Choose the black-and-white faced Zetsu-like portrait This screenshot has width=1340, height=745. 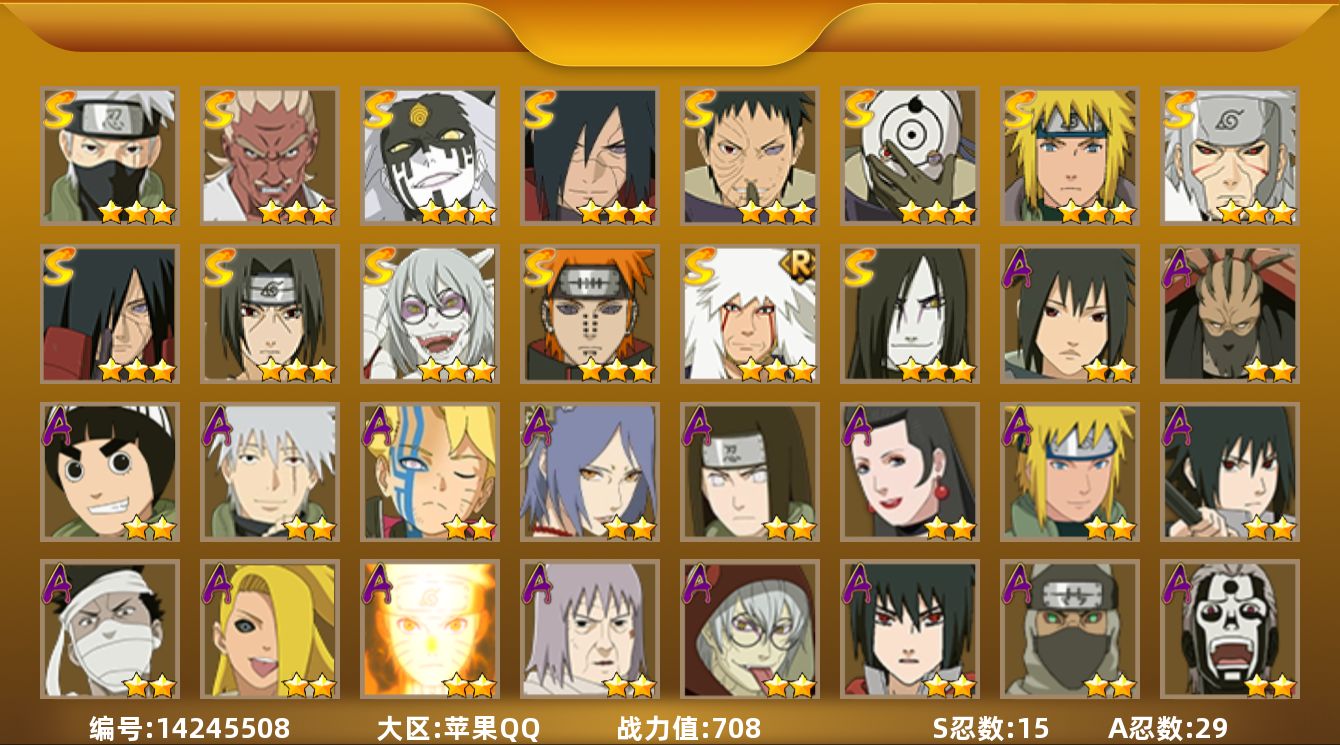point(430,156)
